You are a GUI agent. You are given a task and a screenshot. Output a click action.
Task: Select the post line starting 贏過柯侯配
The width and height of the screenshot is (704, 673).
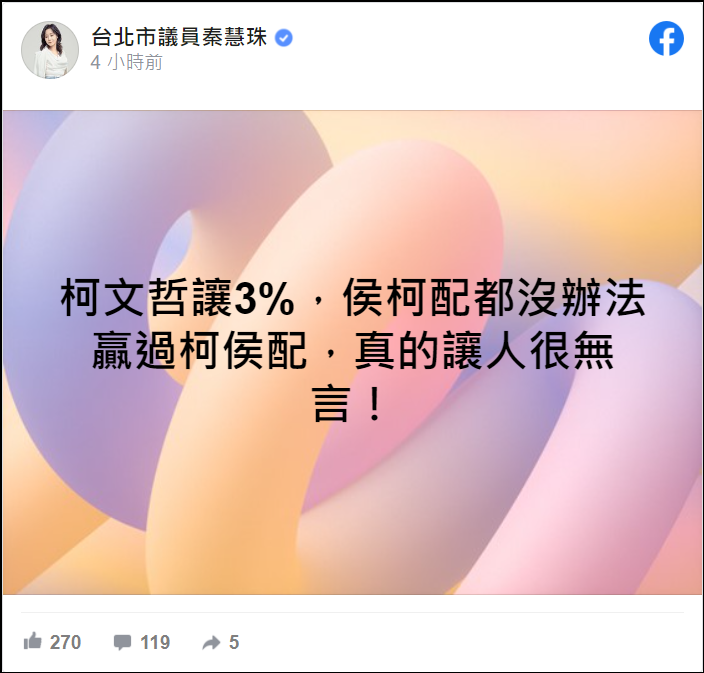pos(353,350)
